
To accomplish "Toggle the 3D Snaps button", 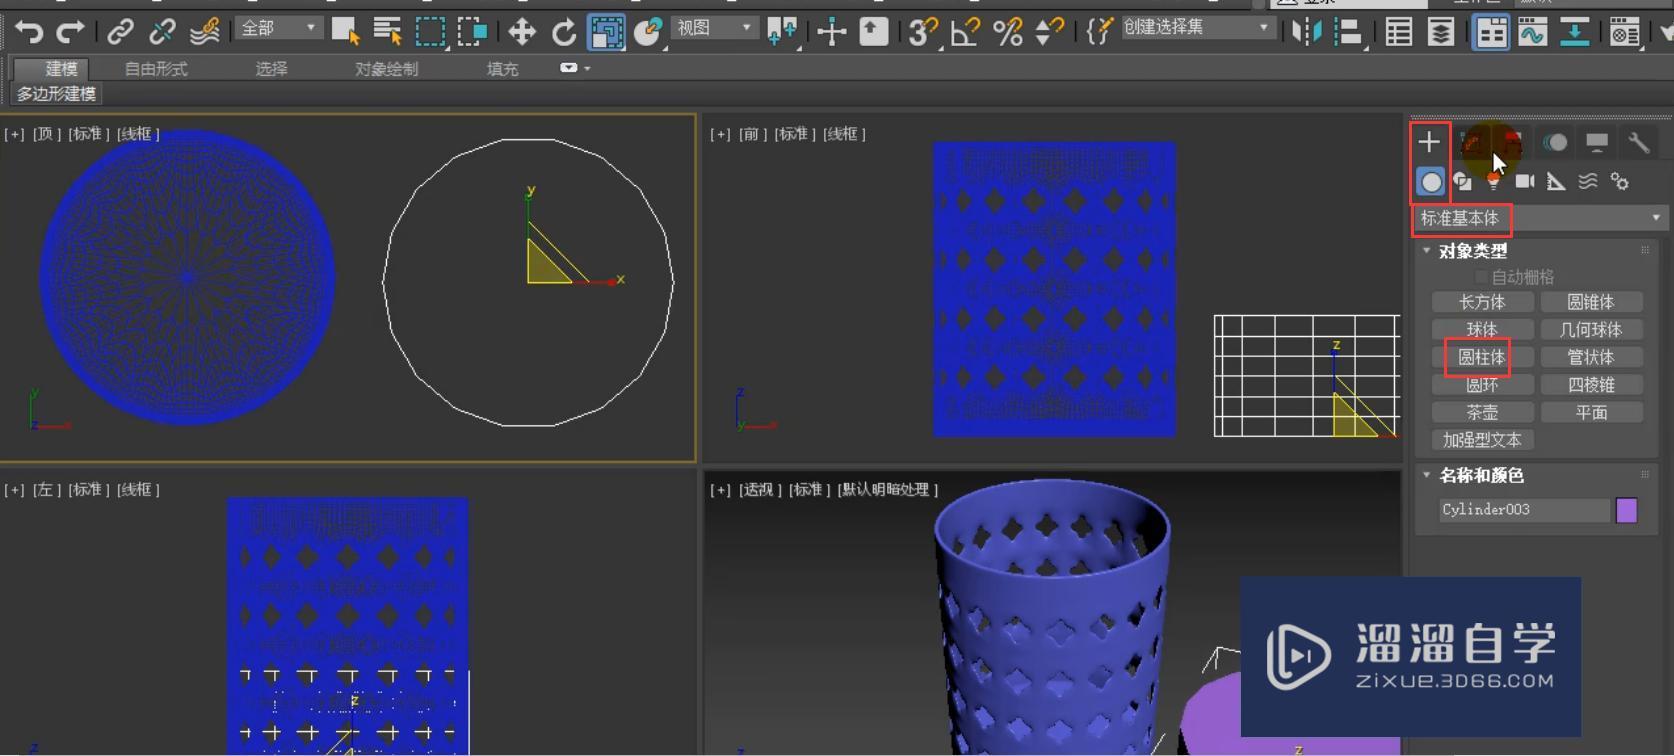I will tap(922, 32).
